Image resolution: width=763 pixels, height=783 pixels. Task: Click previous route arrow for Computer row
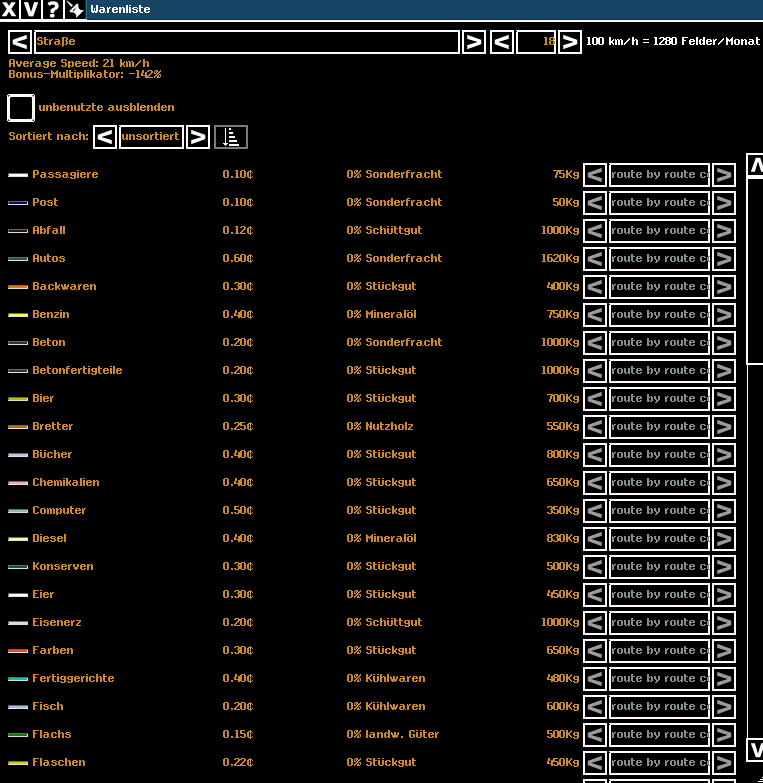(595, 511)
